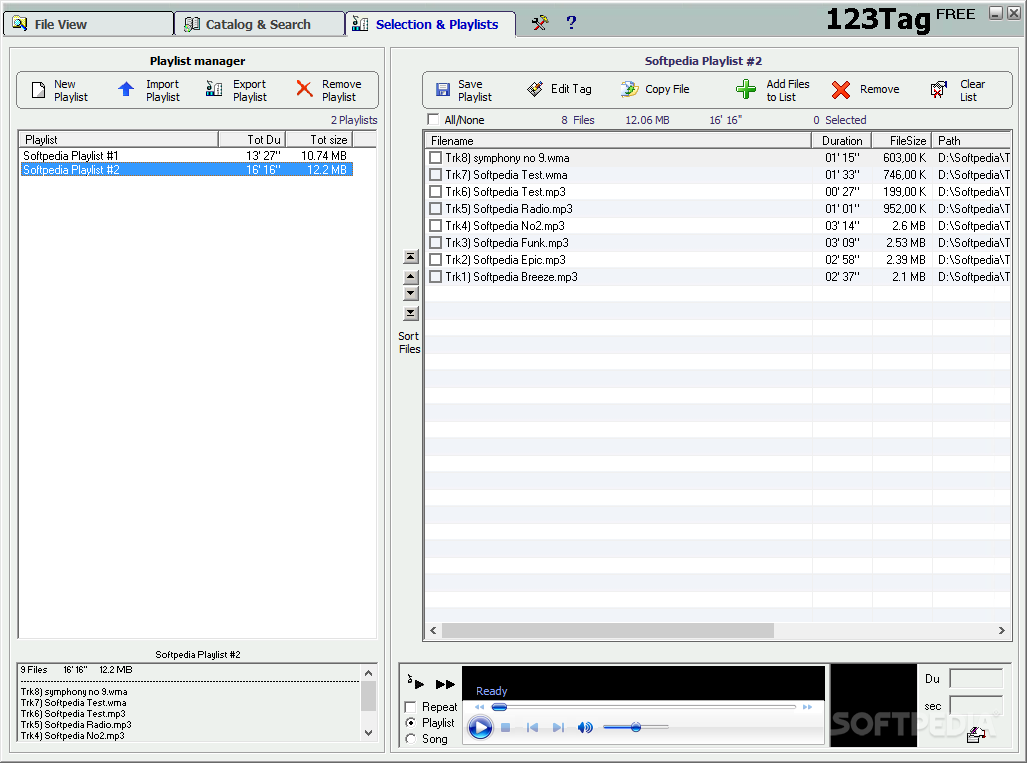Switch to the Catalog & Search tab
Viewport: 1027px width, 763px height.
[x=259, y=24]
